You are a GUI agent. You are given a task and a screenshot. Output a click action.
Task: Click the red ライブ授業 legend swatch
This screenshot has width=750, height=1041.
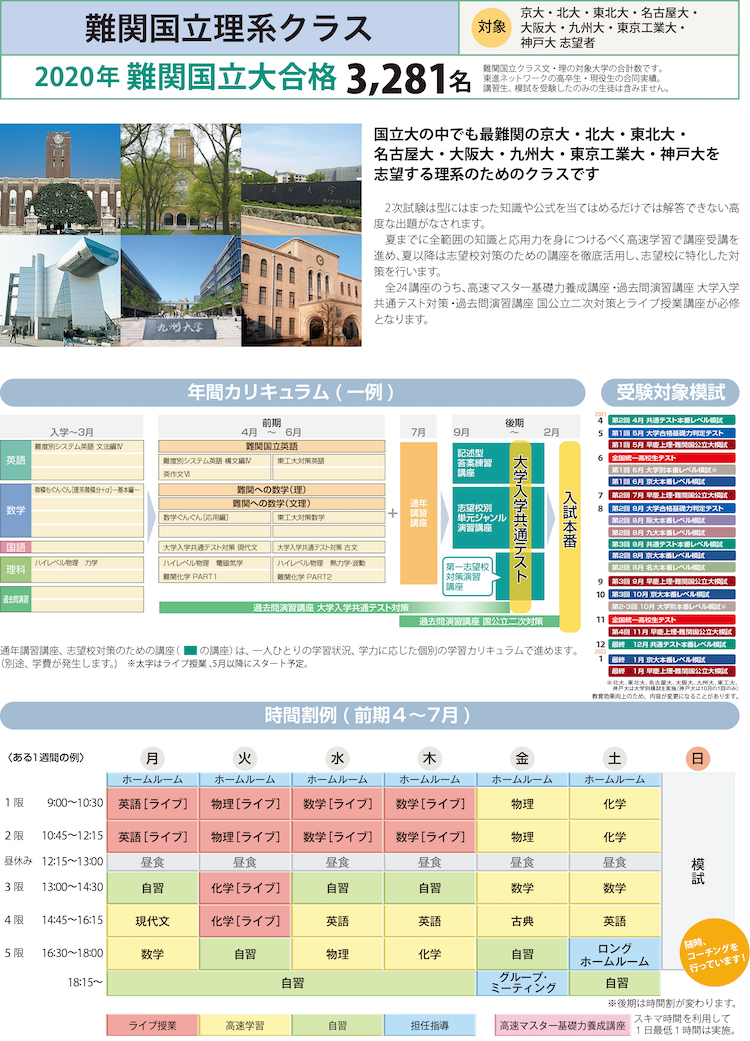(x=152, y=1025)
